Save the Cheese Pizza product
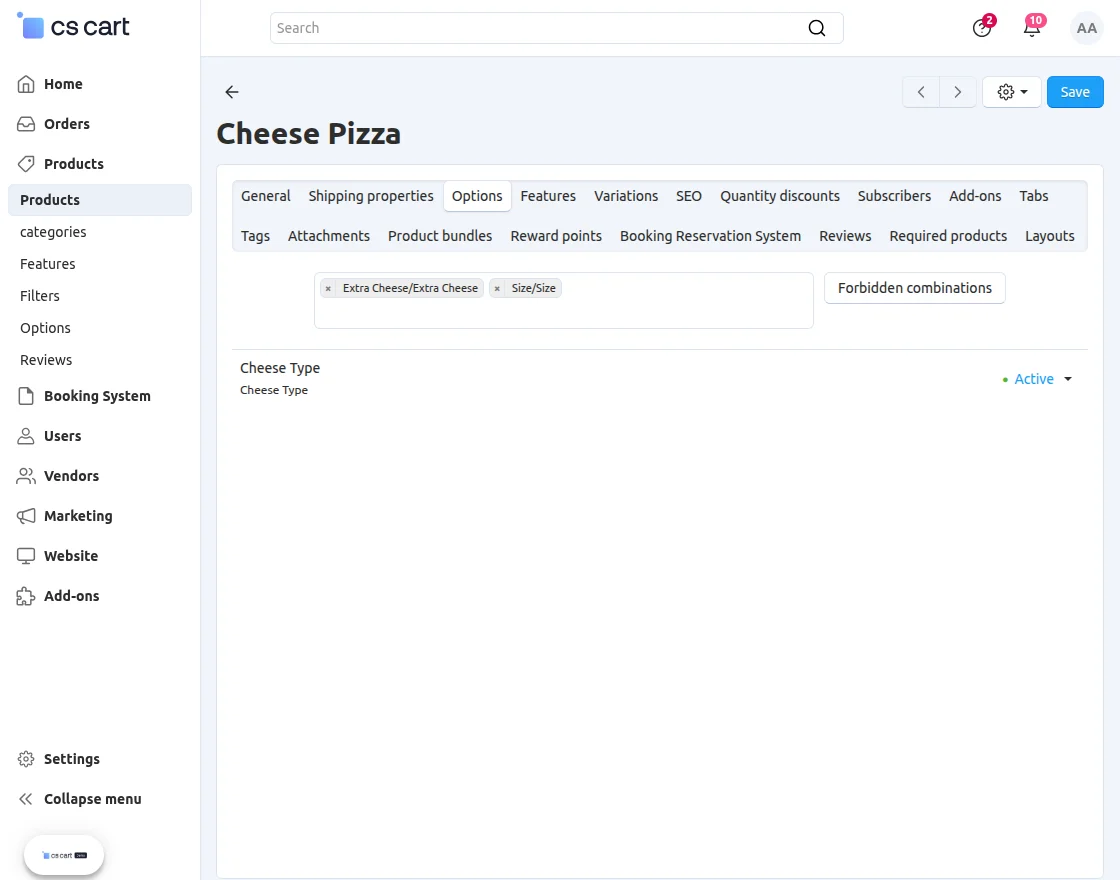The width and height of the screenshot is (1120, 880). (x=1075, y=91)
